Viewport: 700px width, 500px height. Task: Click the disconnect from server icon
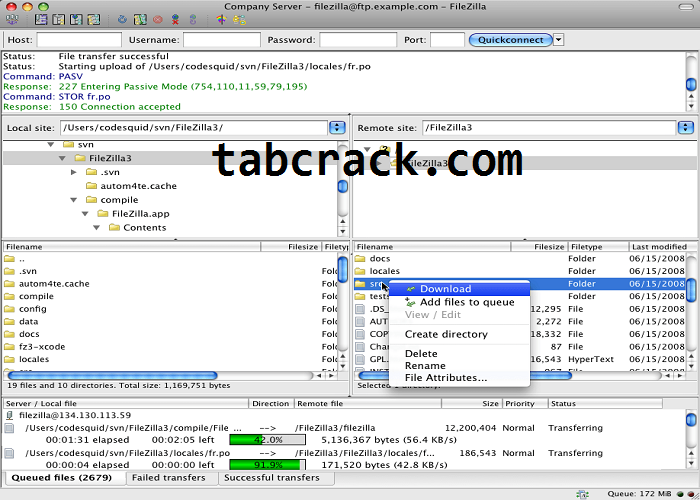175,20
